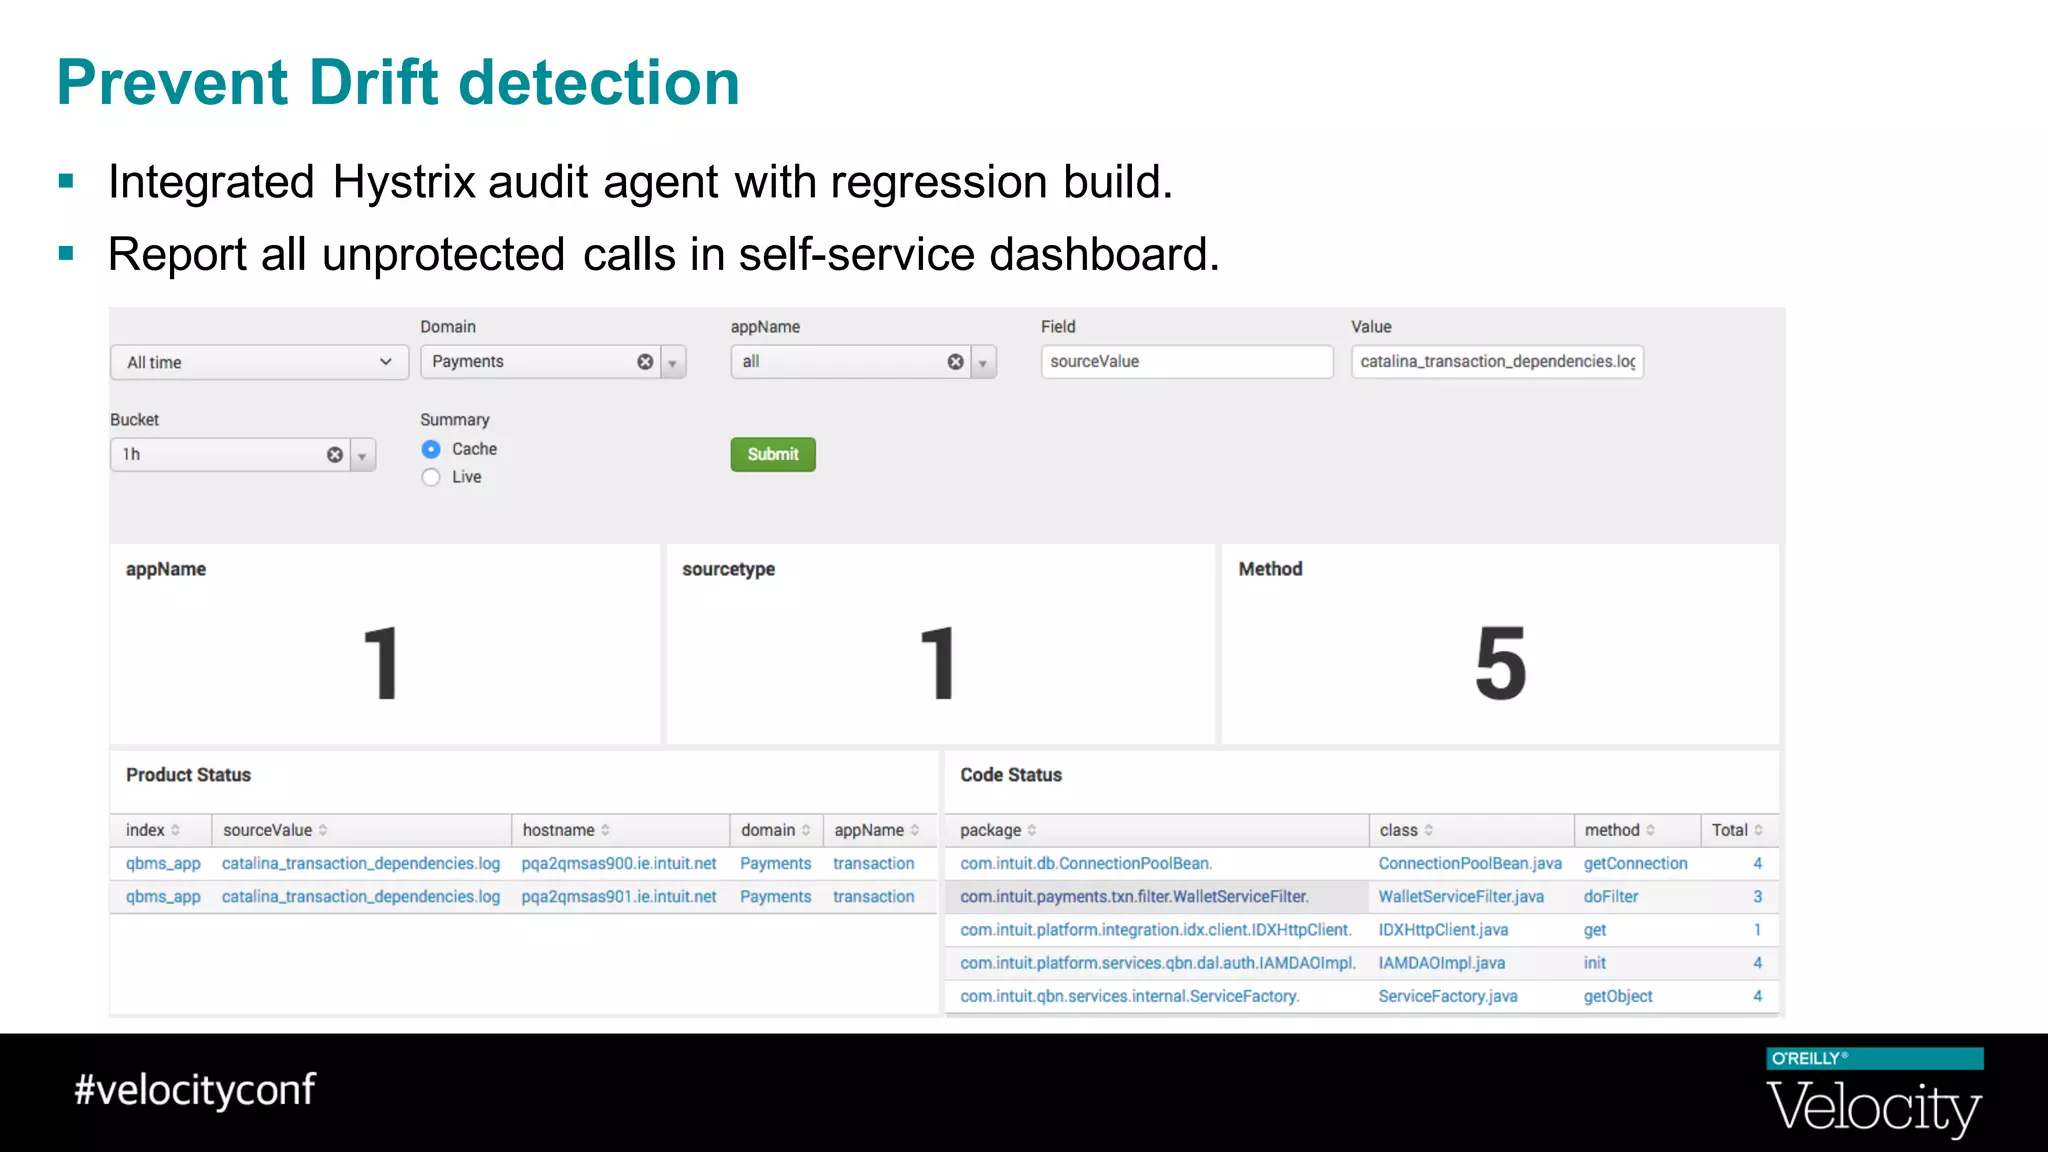This screenshot has height=1152, width=2048.
Task: Click Payments domain in pqa2qmsas901 row
Action: [776, 897]
